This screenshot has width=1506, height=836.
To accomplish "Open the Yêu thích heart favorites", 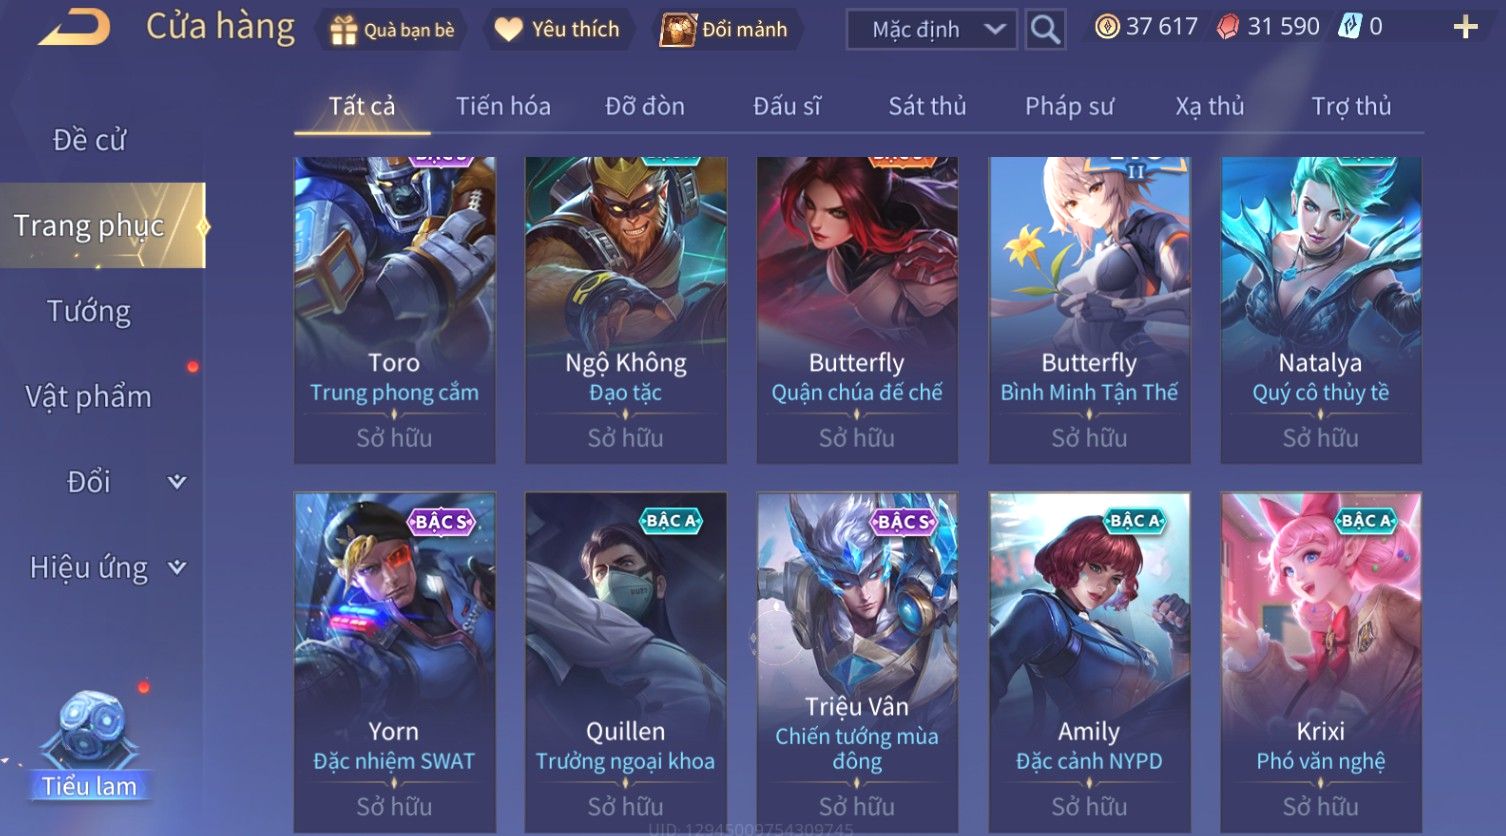I will pyautogui.click(x=508, y=30).
